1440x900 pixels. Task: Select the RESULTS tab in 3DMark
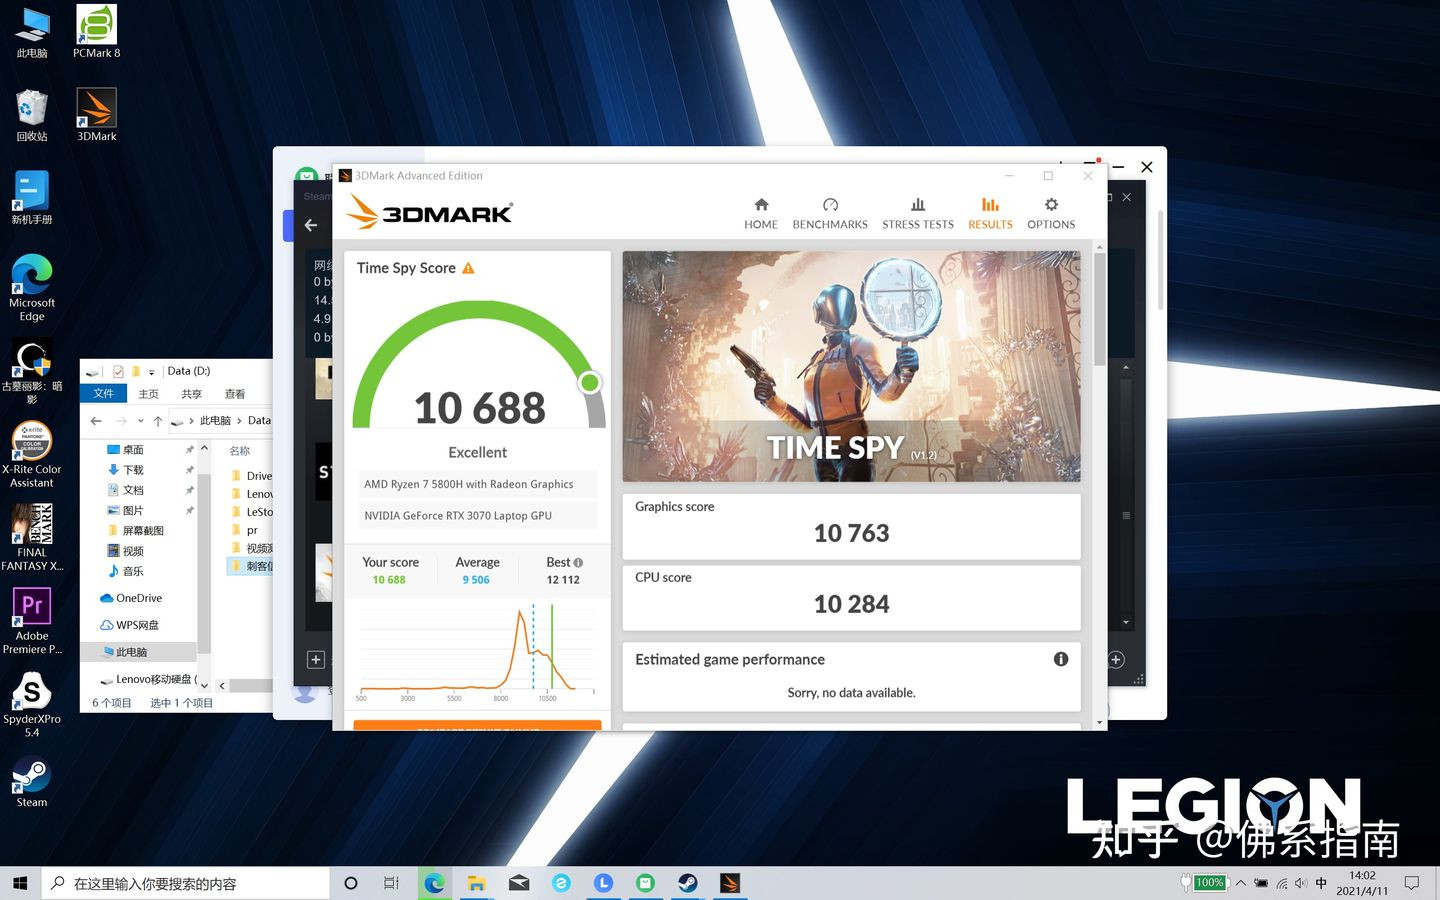(990, 213)
